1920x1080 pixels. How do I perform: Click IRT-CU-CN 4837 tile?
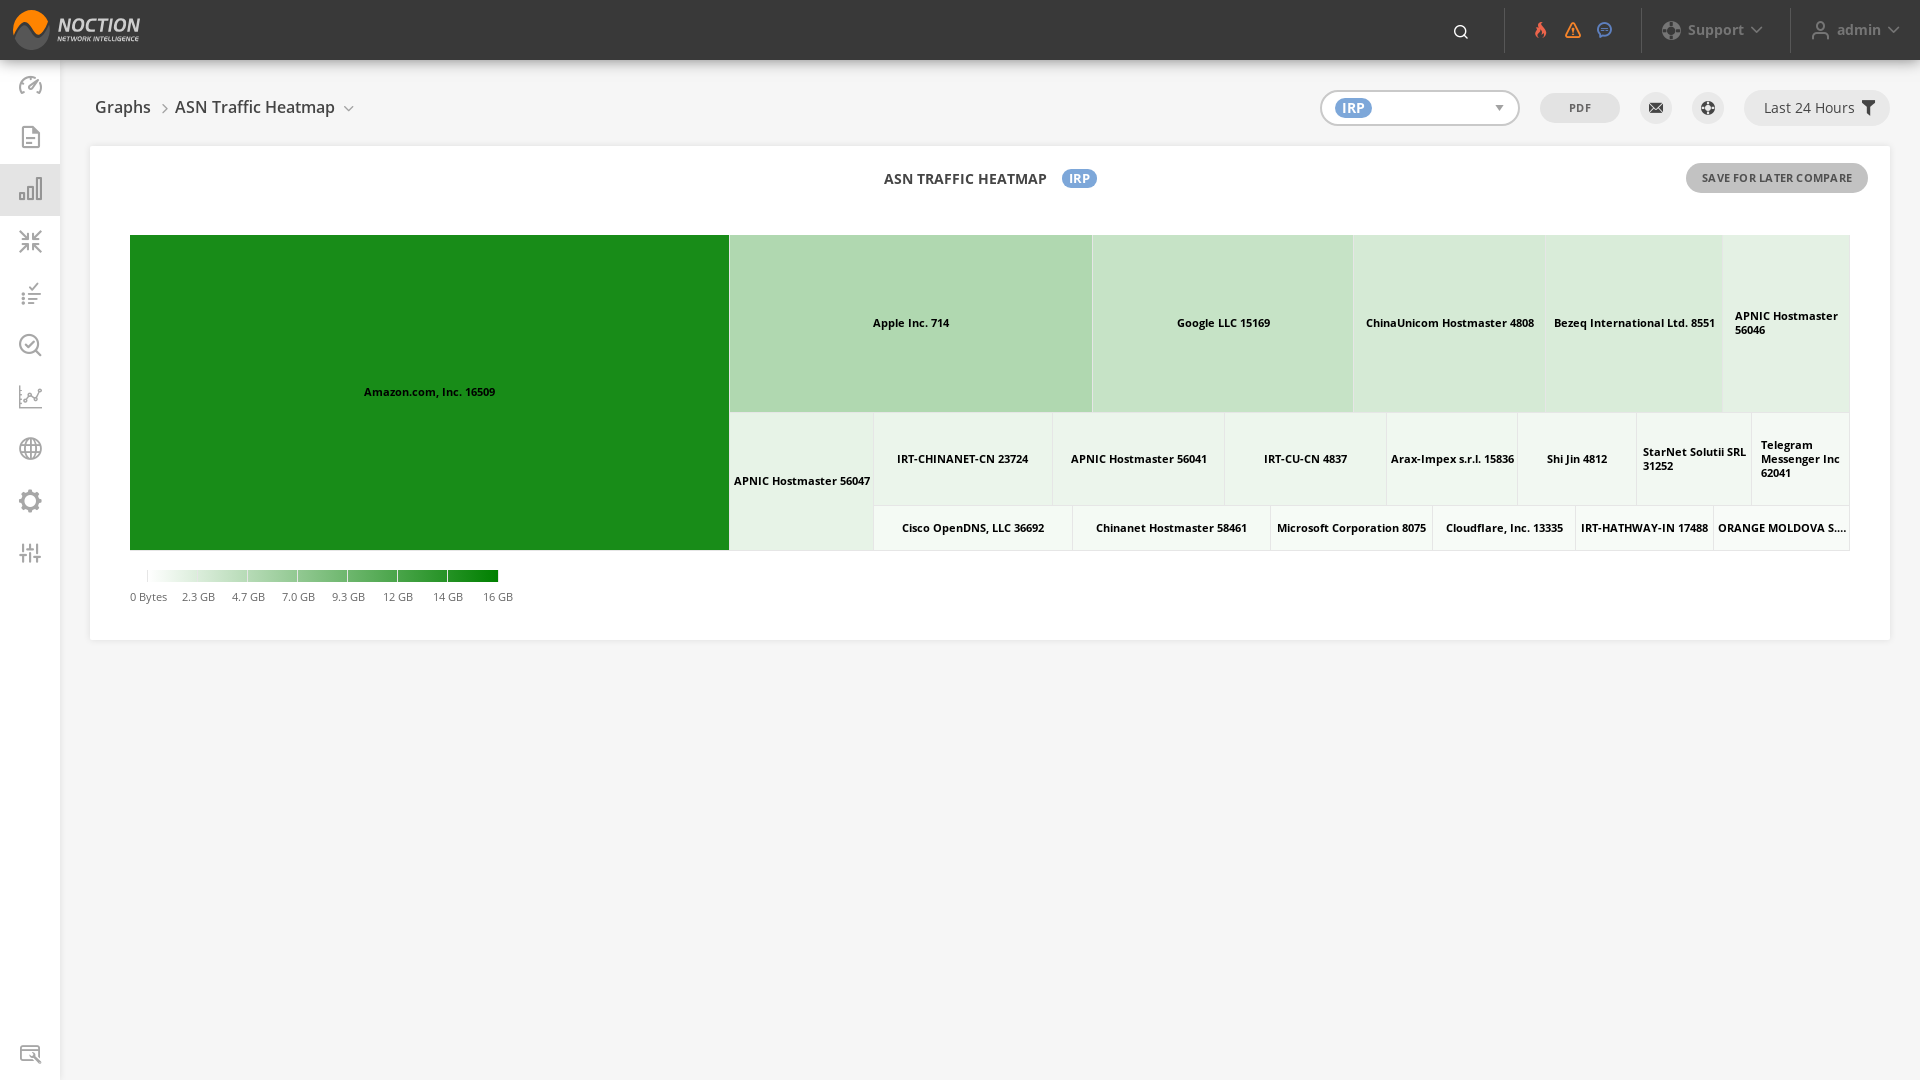point(1306,459)
